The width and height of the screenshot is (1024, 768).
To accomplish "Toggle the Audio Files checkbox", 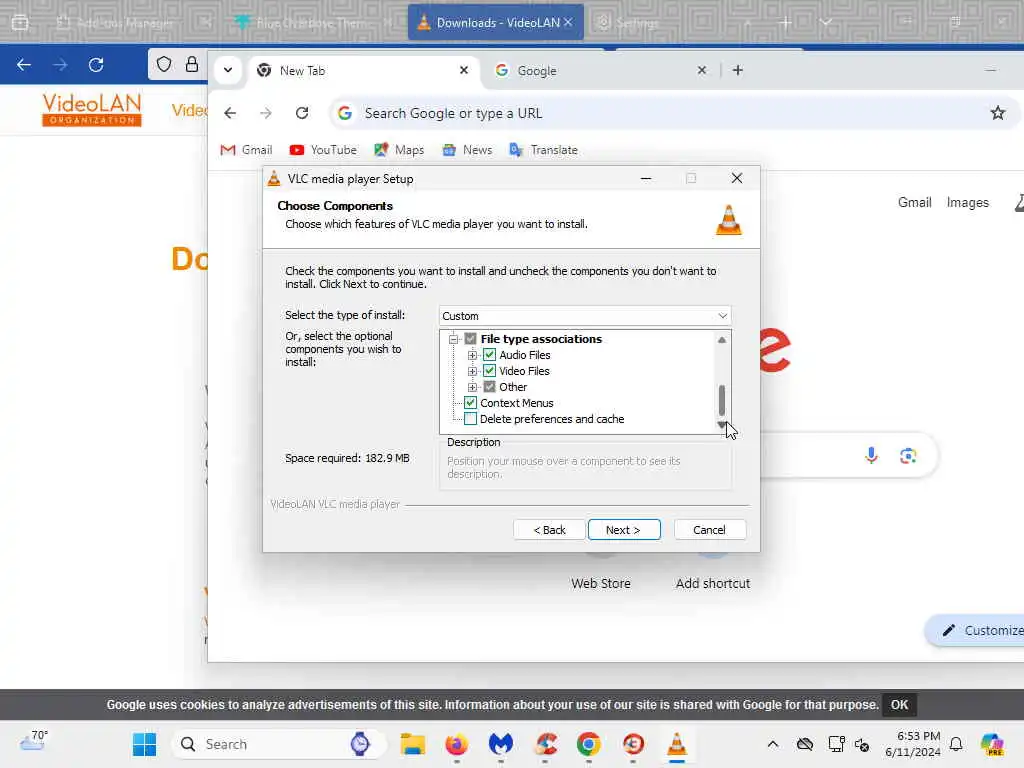I will click(x=489, y=355).
